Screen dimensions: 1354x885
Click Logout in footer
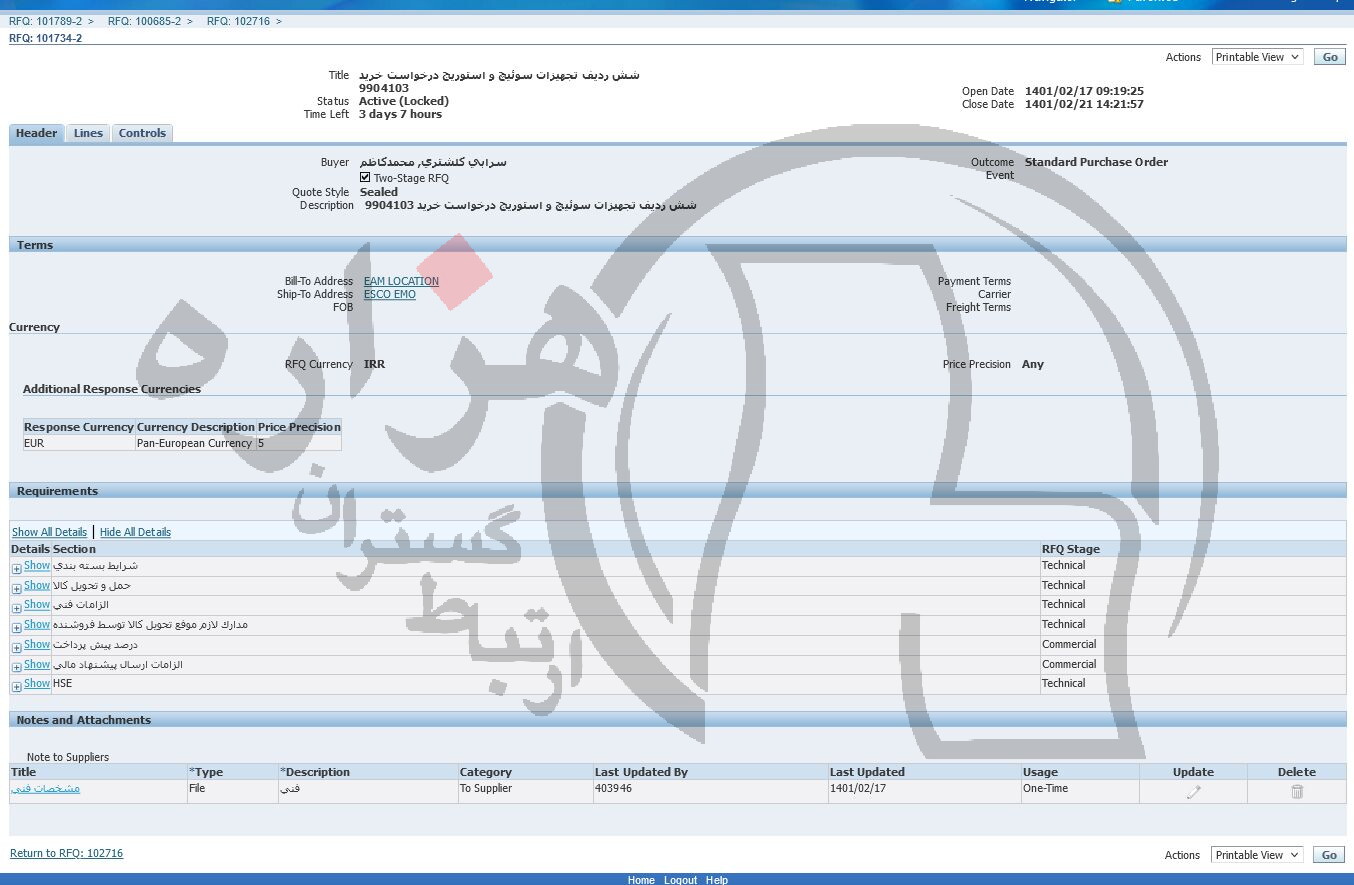coord(680,880)
